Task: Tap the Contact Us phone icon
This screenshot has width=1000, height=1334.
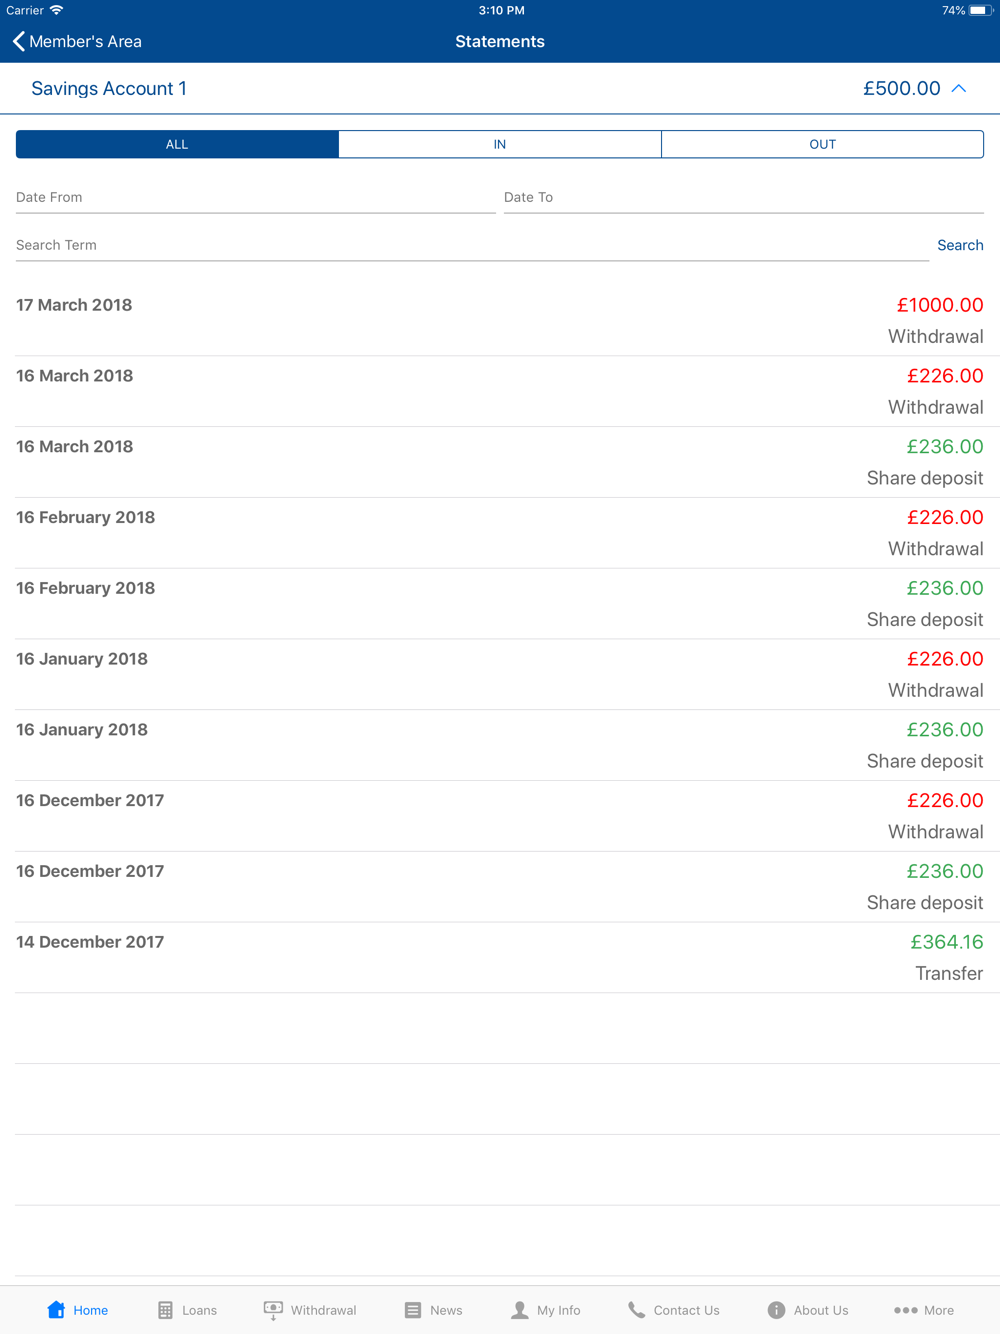Action: pyautogui.click(x=636, y=1310)
